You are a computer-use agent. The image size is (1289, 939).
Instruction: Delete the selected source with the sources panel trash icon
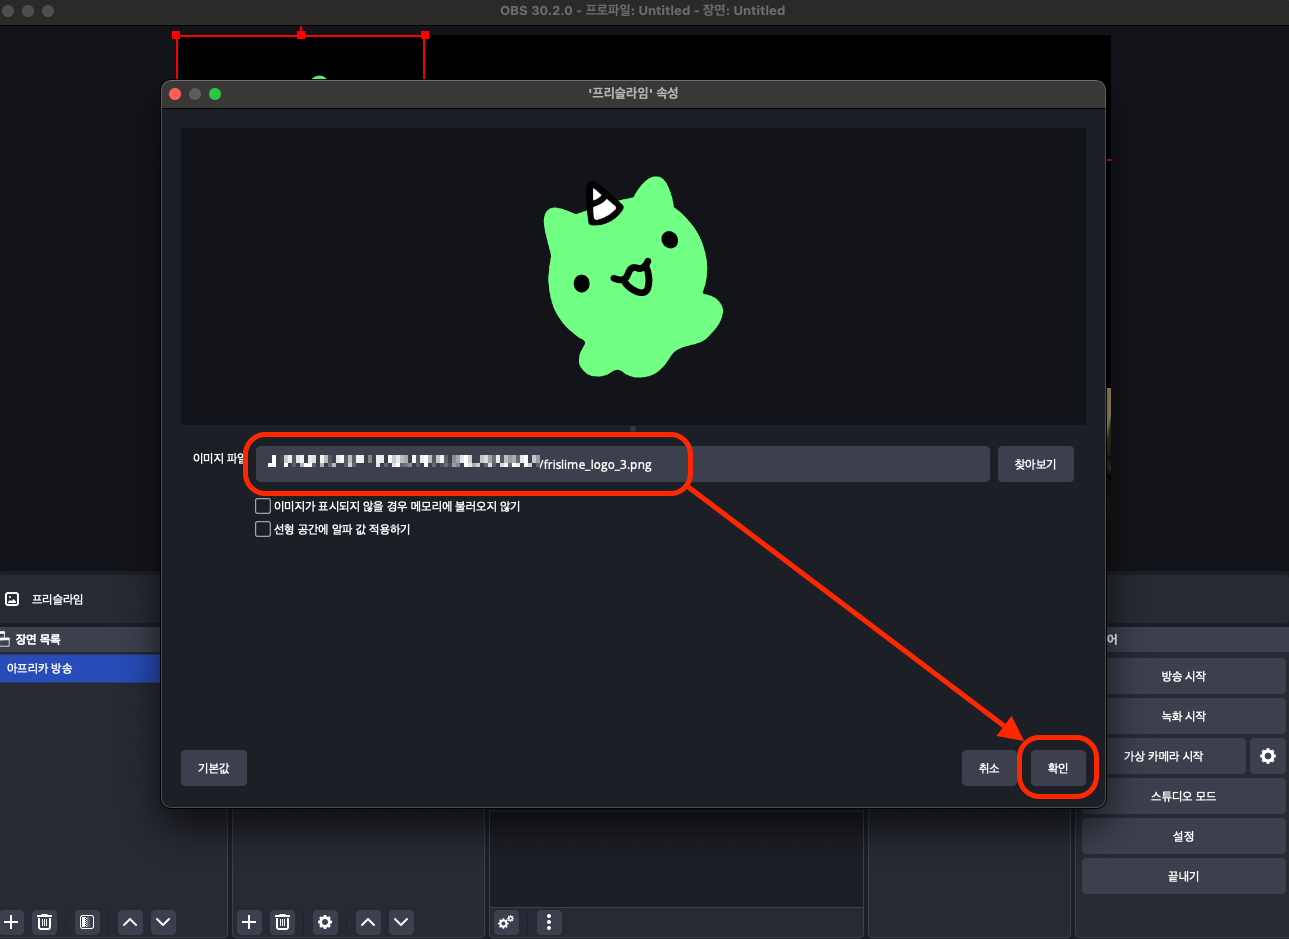[x=283, y=922]
